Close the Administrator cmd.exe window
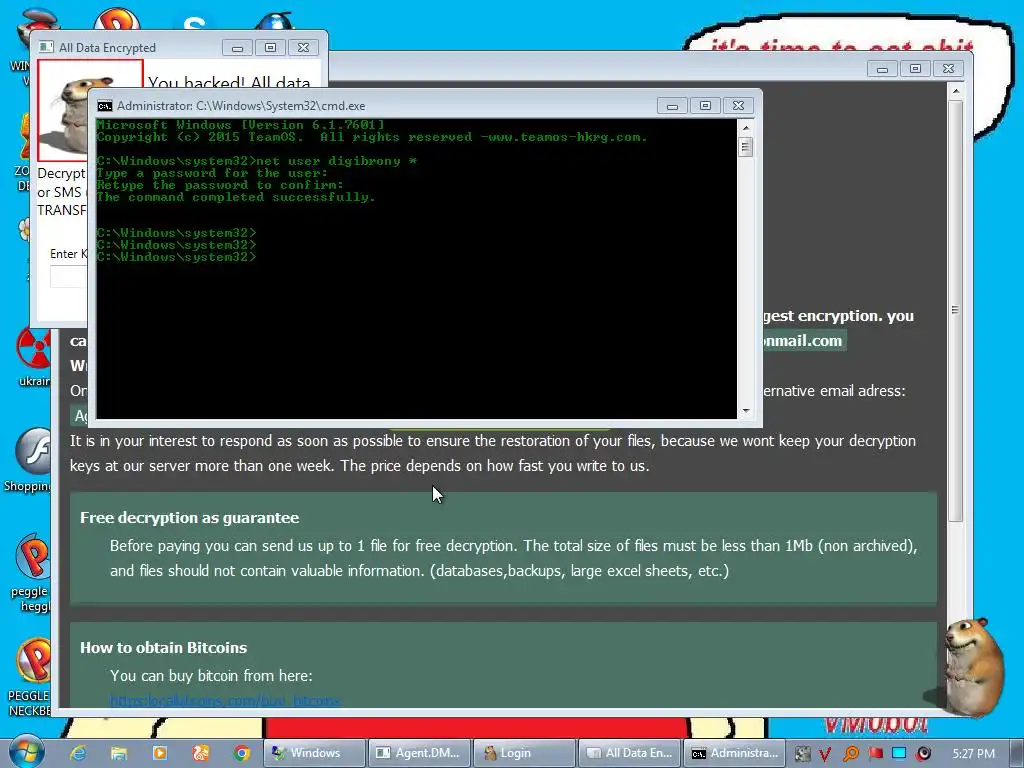1024x768 pixels. coord(739,105)
